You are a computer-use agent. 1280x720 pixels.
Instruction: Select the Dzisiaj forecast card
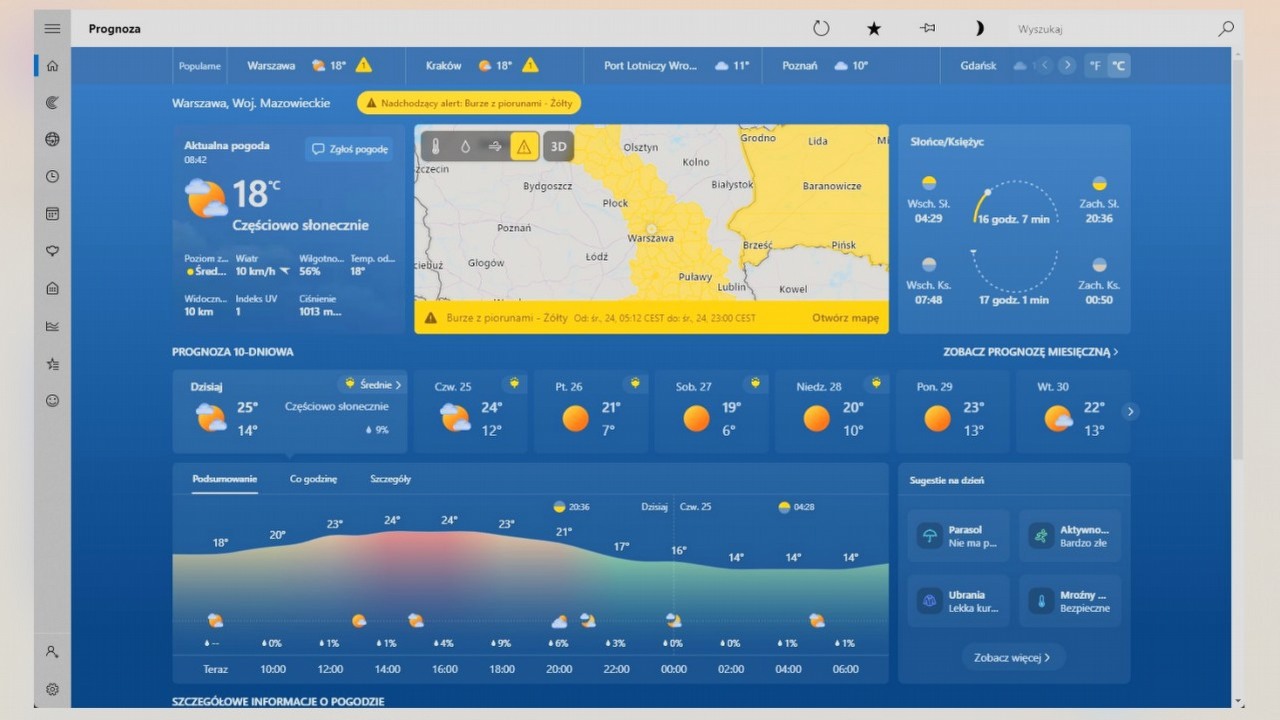click(x=290, y=412)
